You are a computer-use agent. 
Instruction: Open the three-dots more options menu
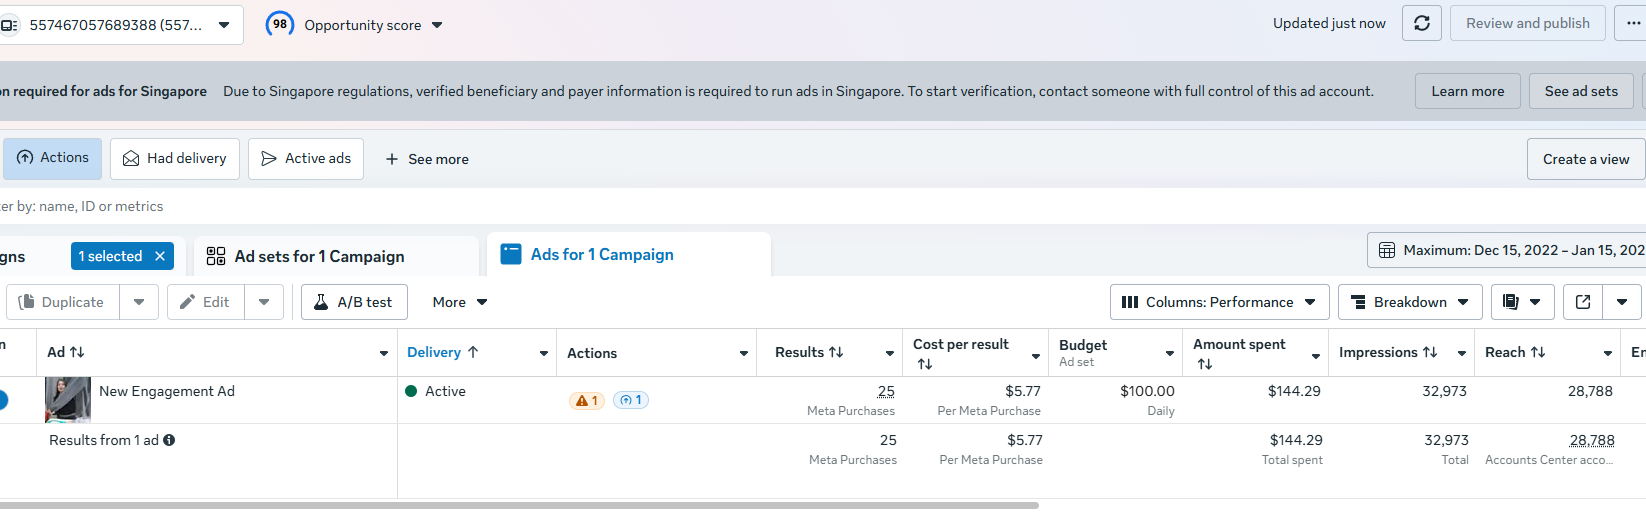pos(1633,23)
